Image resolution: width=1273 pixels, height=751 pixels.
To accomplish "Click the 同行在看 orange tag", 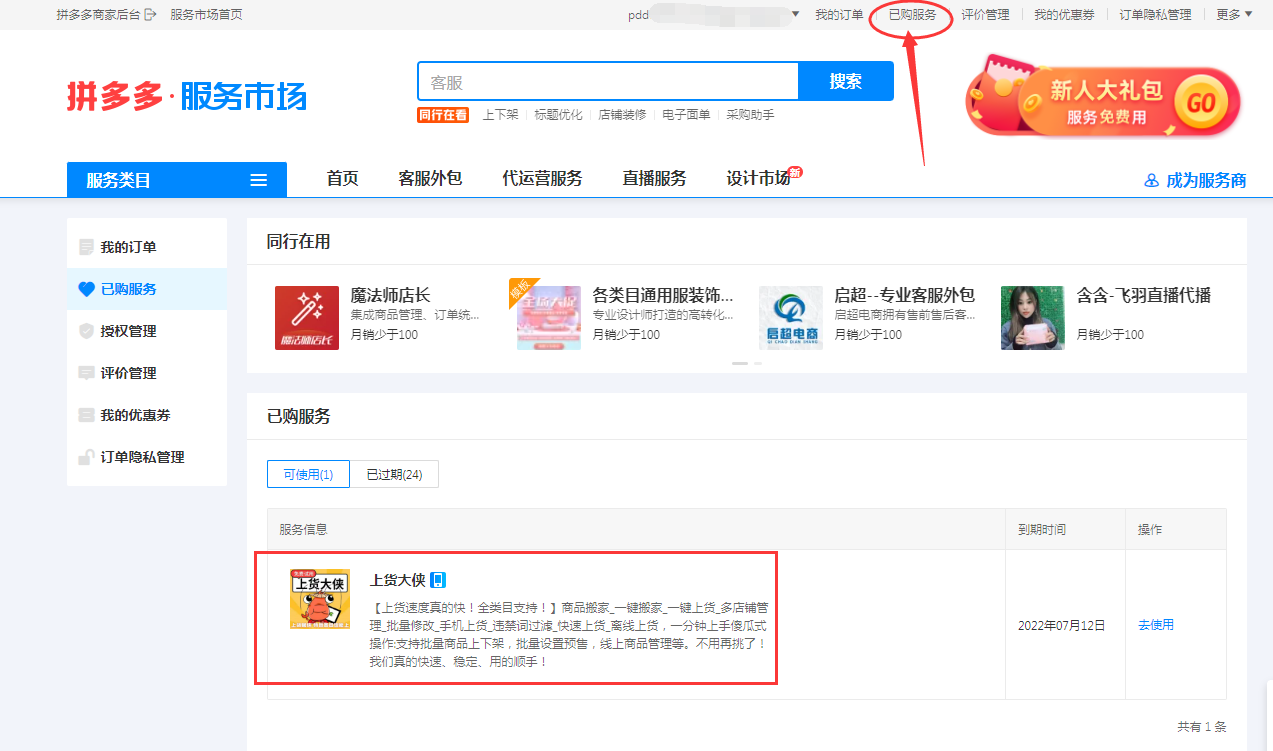I will click(x=443, y=115).
